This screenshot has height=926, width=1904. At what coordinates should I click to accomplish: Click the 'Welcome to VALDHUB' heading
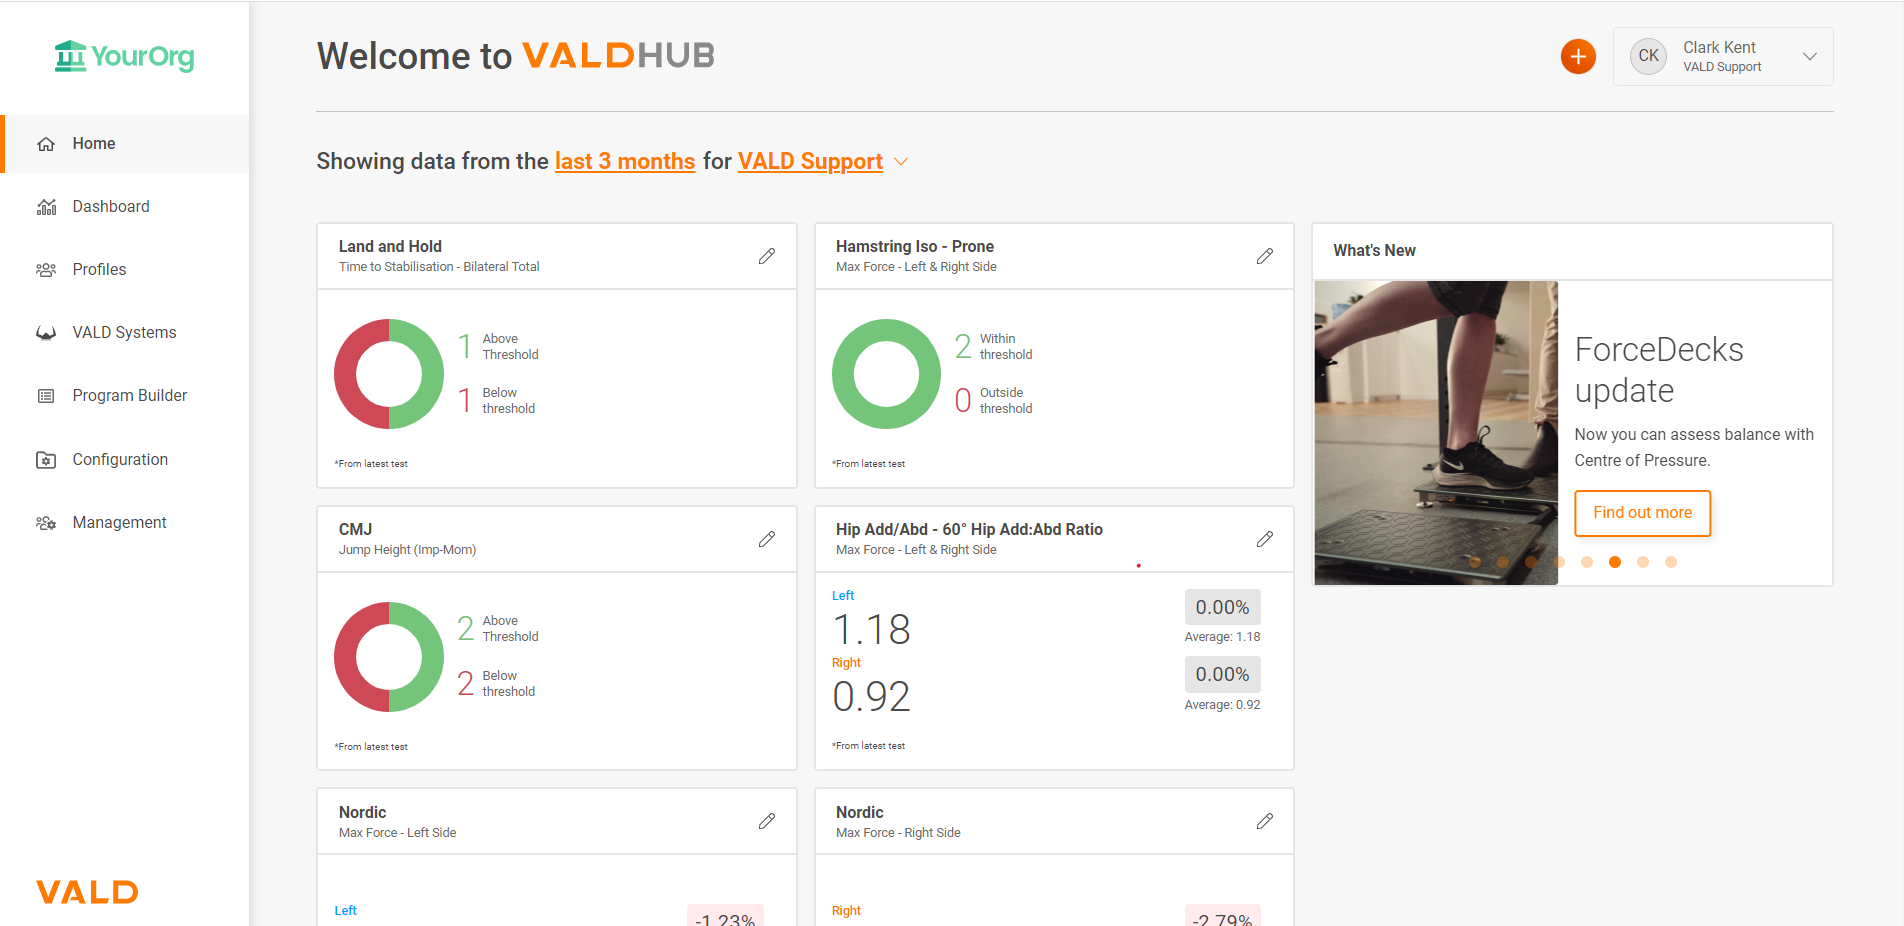tap(516, 56)
